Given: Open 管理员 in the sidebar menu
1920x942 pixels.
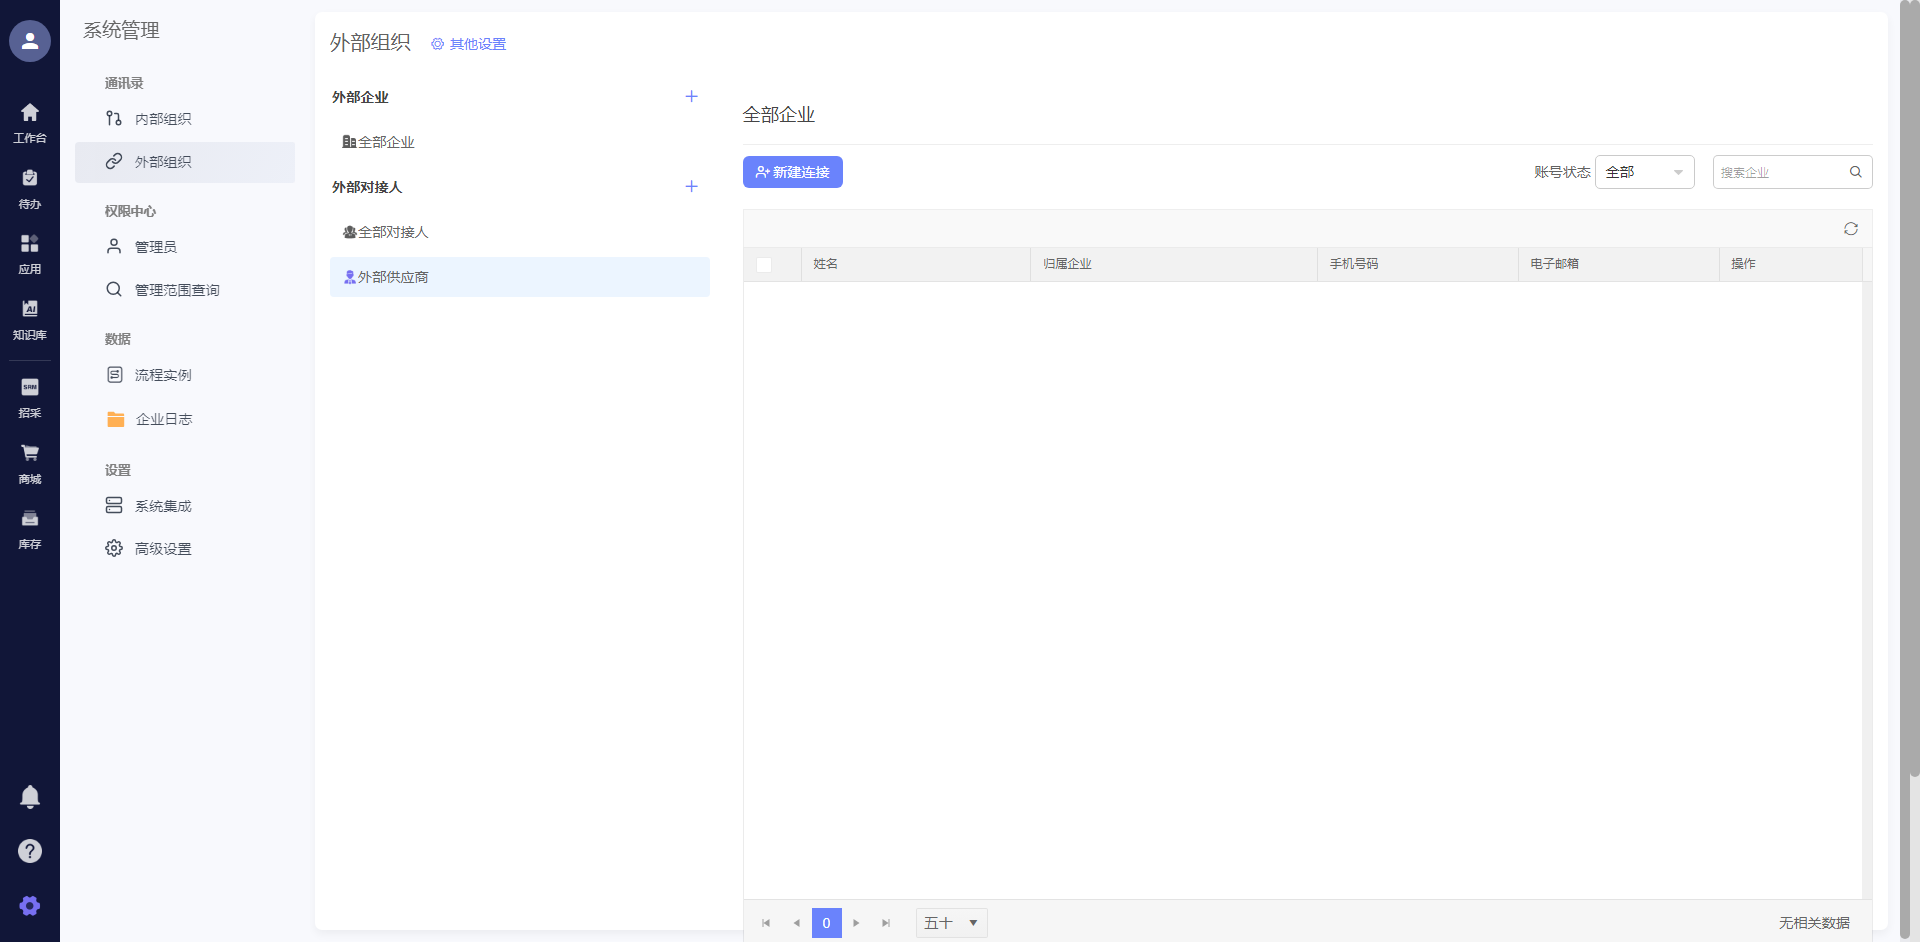Looking at the screenshot, I should (156, 247).
